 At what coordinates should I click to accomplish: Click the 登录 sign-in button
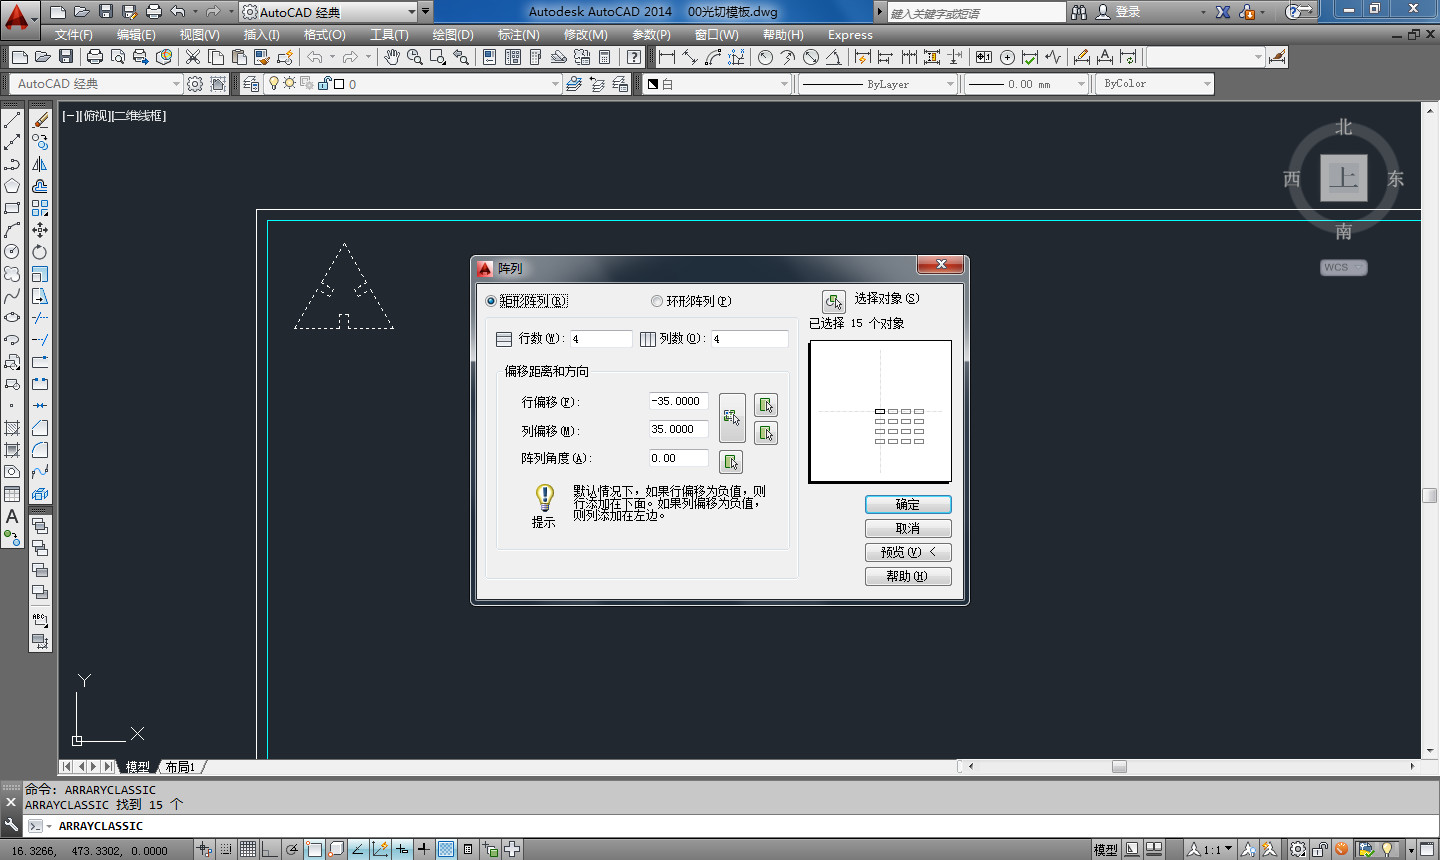coord(1119,12)
